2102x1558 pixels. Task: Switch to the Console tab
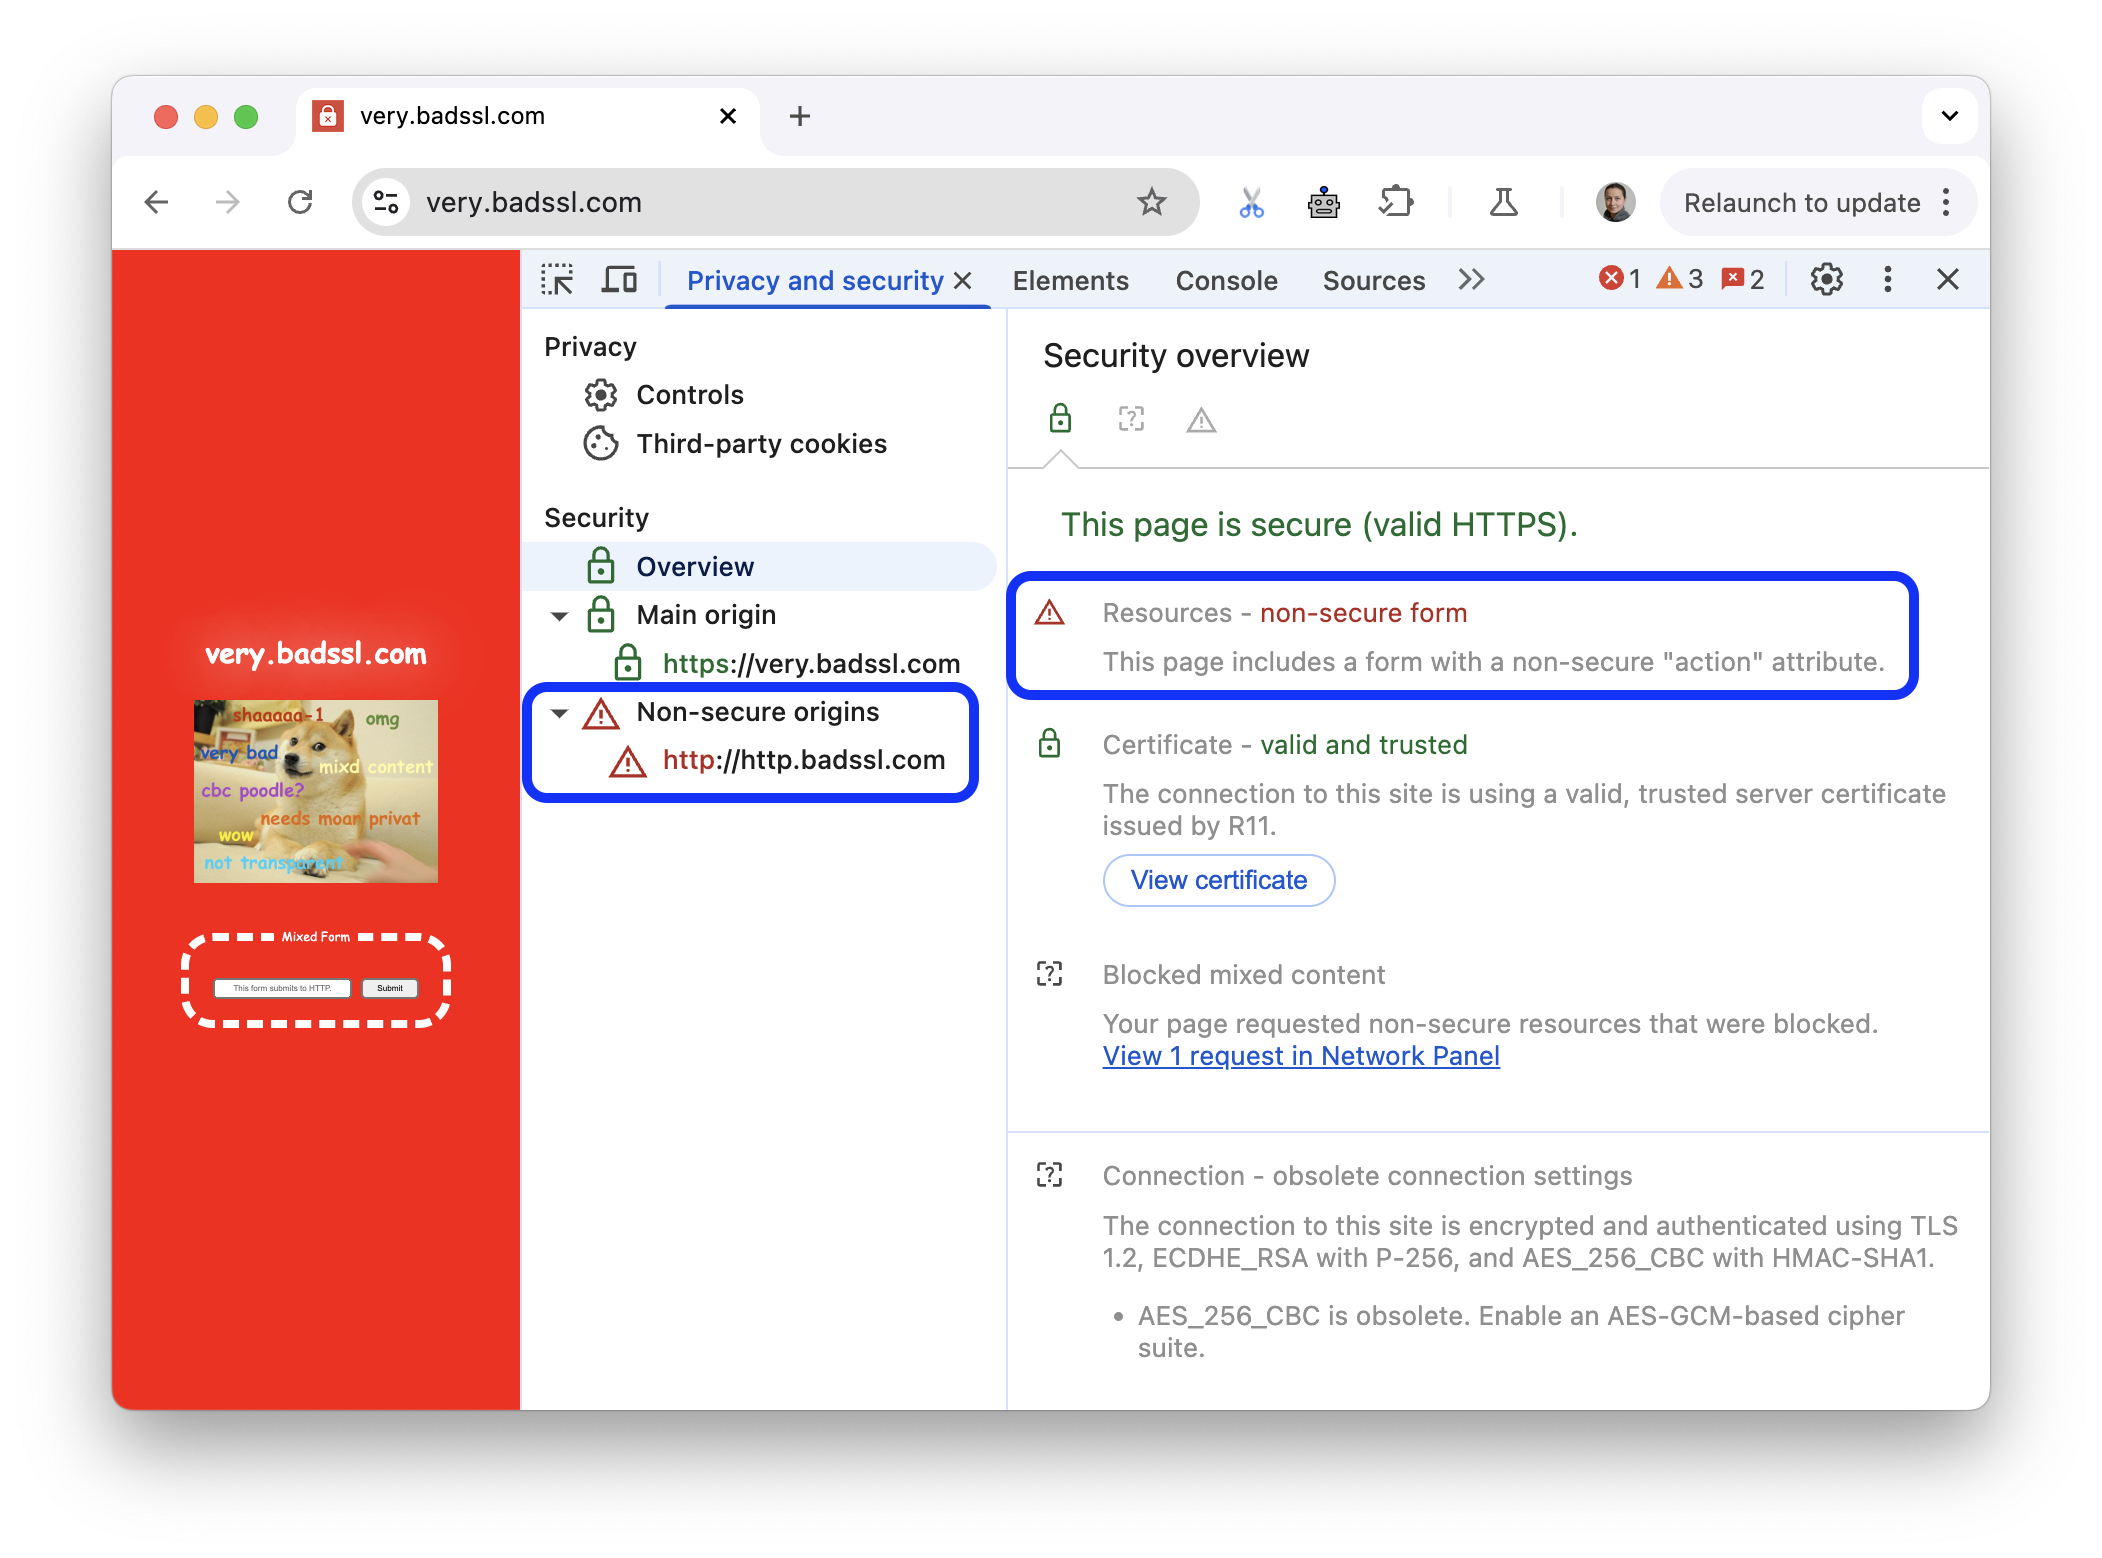[1225, 278]
